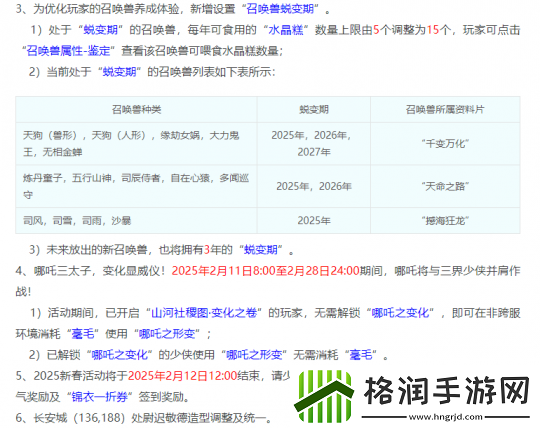
Task: Click the '2025年，2026年，2027年' table cell
Action: point(314,144)
